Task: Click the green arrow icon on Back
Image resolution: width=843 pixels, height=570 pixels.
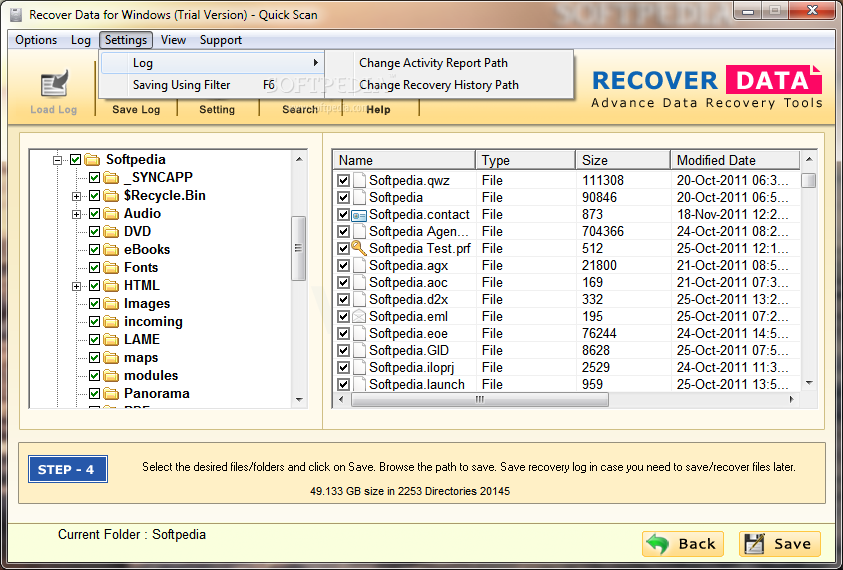Action: (657, 544)
